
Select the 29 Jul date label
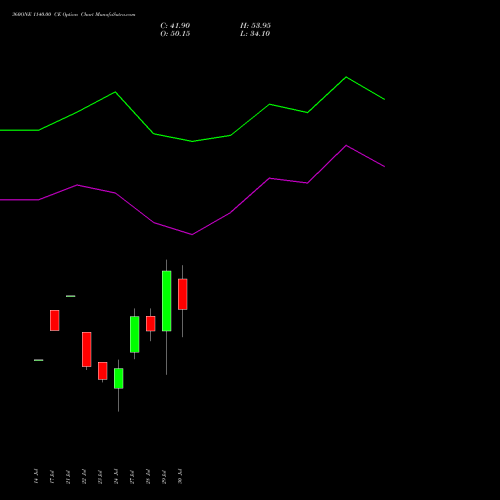click(164, 476)
